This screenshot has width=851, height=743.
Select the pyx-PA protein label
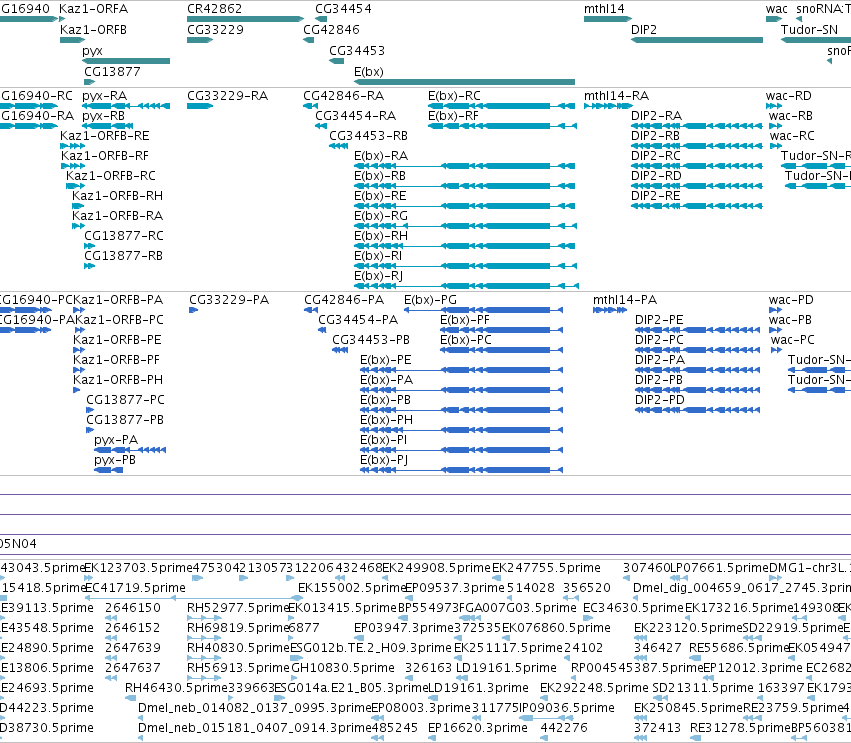click(x=116, y=440)
